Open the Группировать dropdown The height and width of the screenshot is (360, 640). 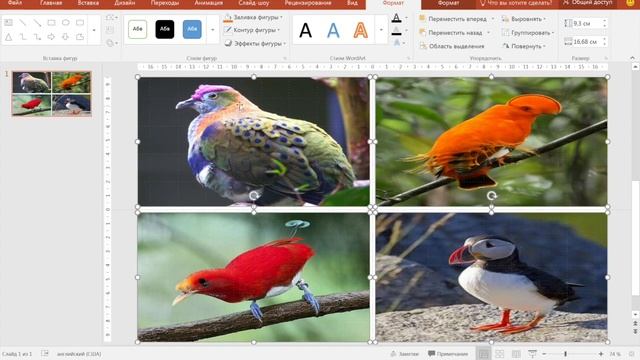click(x=528, y=33)
